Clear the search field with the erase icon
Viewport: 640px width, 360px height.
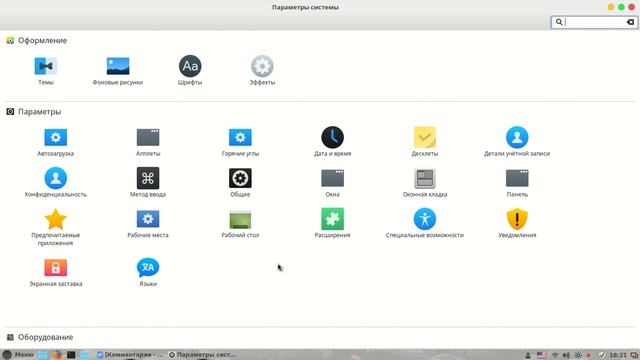630,22
